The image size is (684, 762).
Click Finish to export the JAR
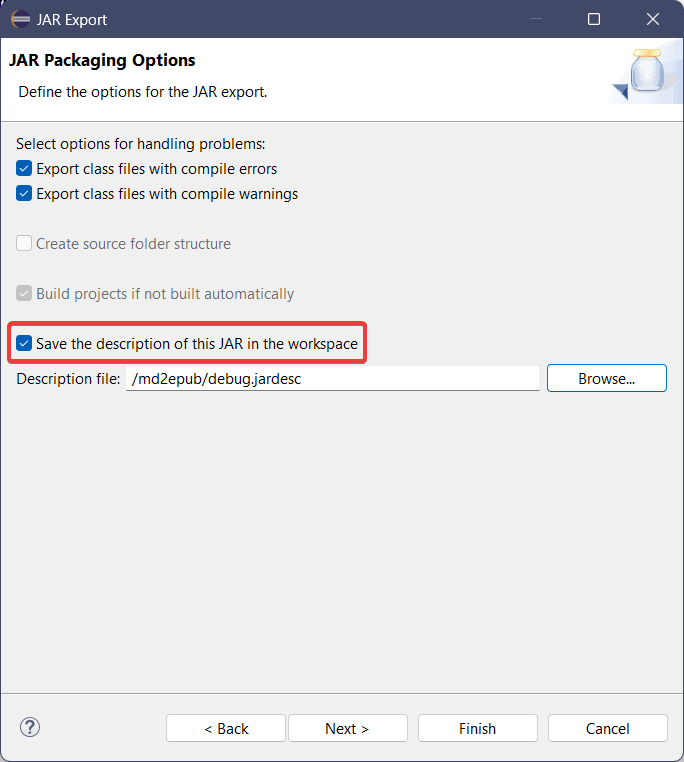click(478, 728)
